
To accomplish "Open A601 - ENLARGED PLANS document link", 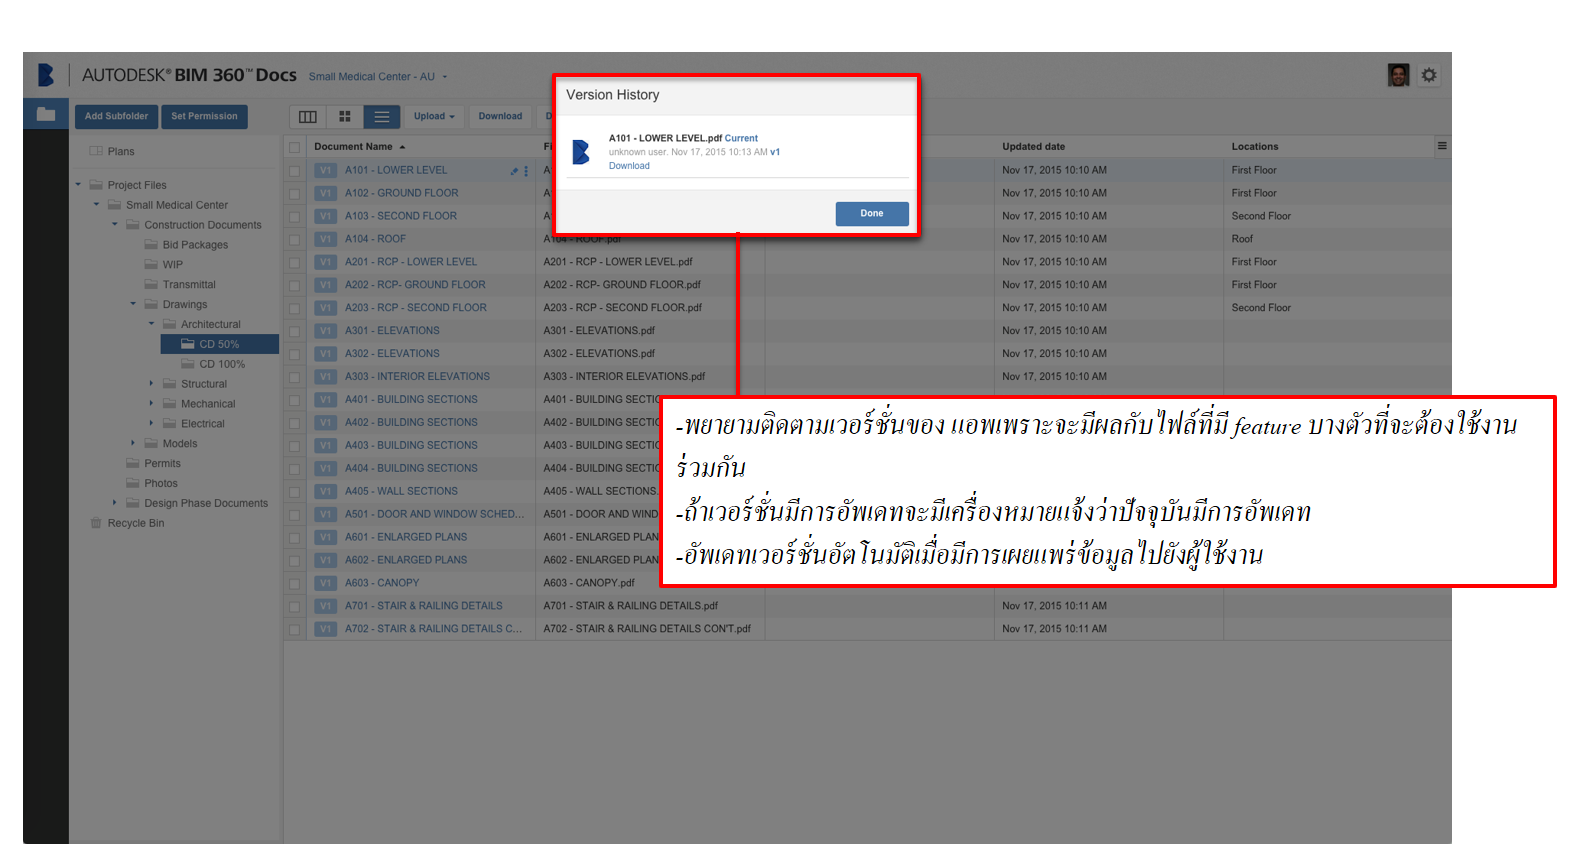I will pos(406,537).
